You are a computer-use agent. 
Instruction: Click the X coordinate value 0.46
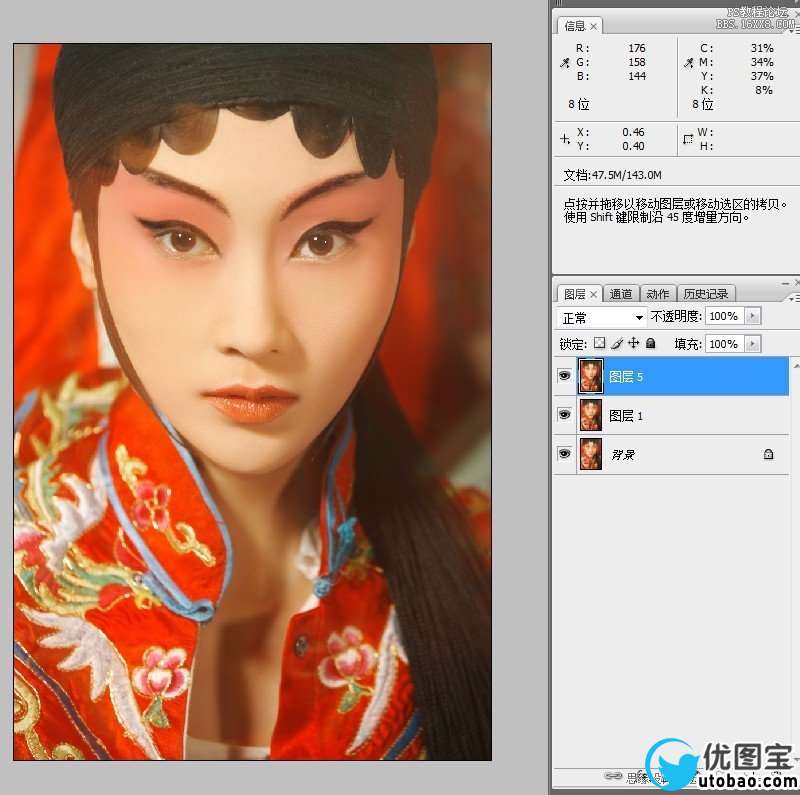click(x=633, y=132)
